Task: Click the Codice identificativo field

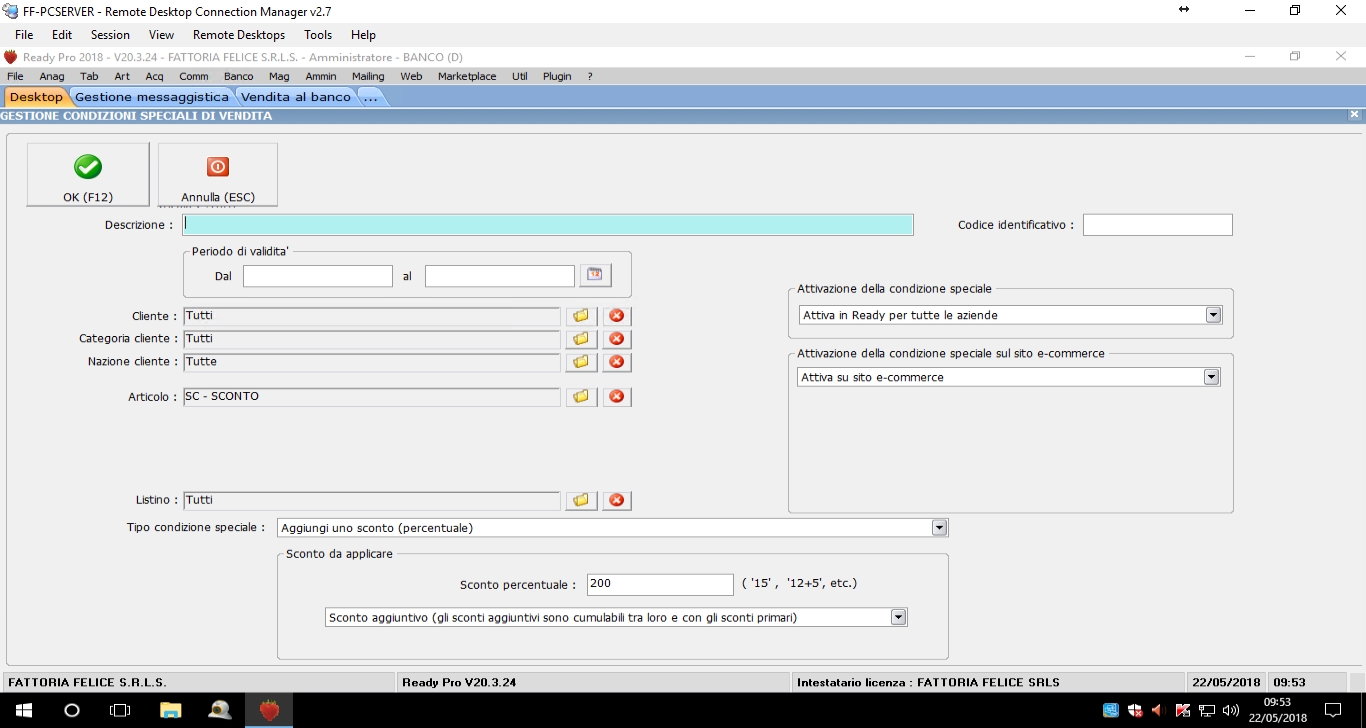Action: tap(1158, 225)
